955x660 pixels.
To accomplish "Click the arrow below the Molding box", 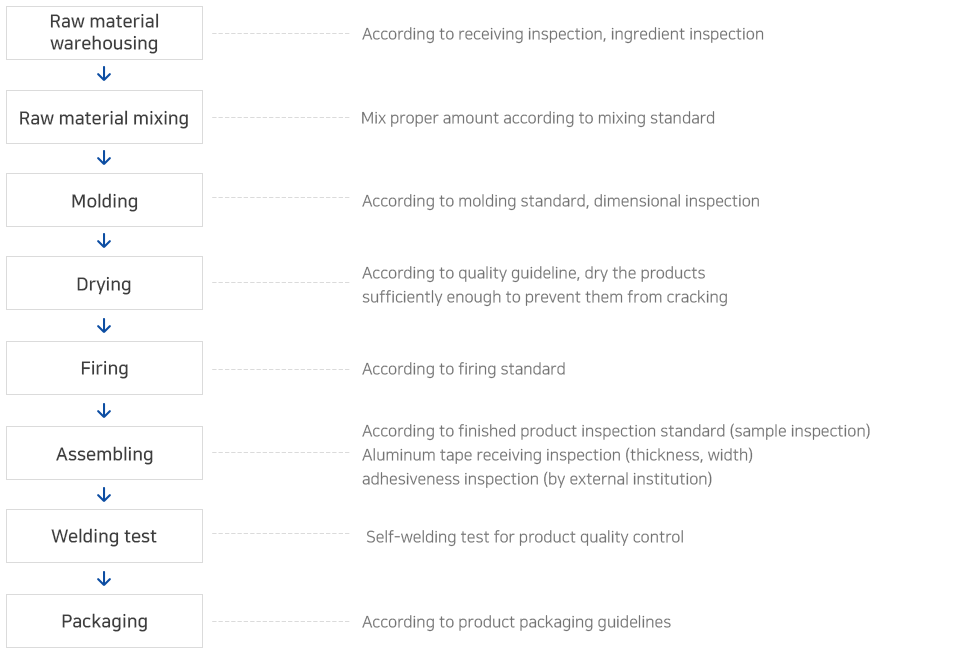I will tap(104, 241).
